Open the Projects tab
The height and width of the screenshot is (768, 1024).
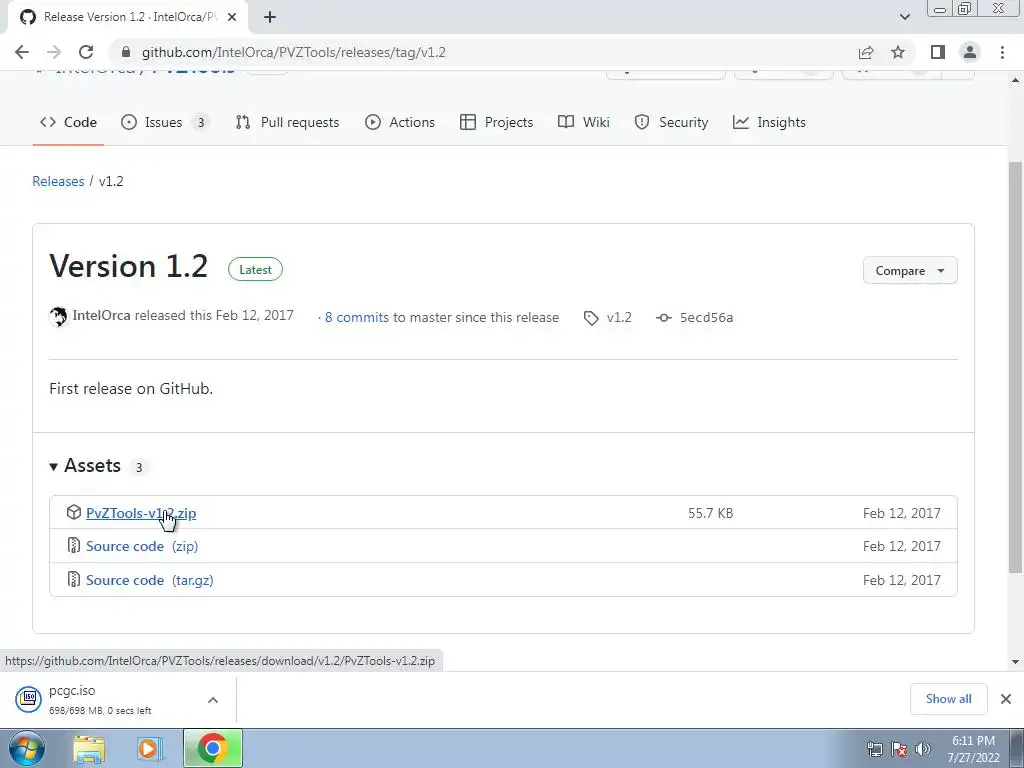pyautogui.click(x=496, y=122)
